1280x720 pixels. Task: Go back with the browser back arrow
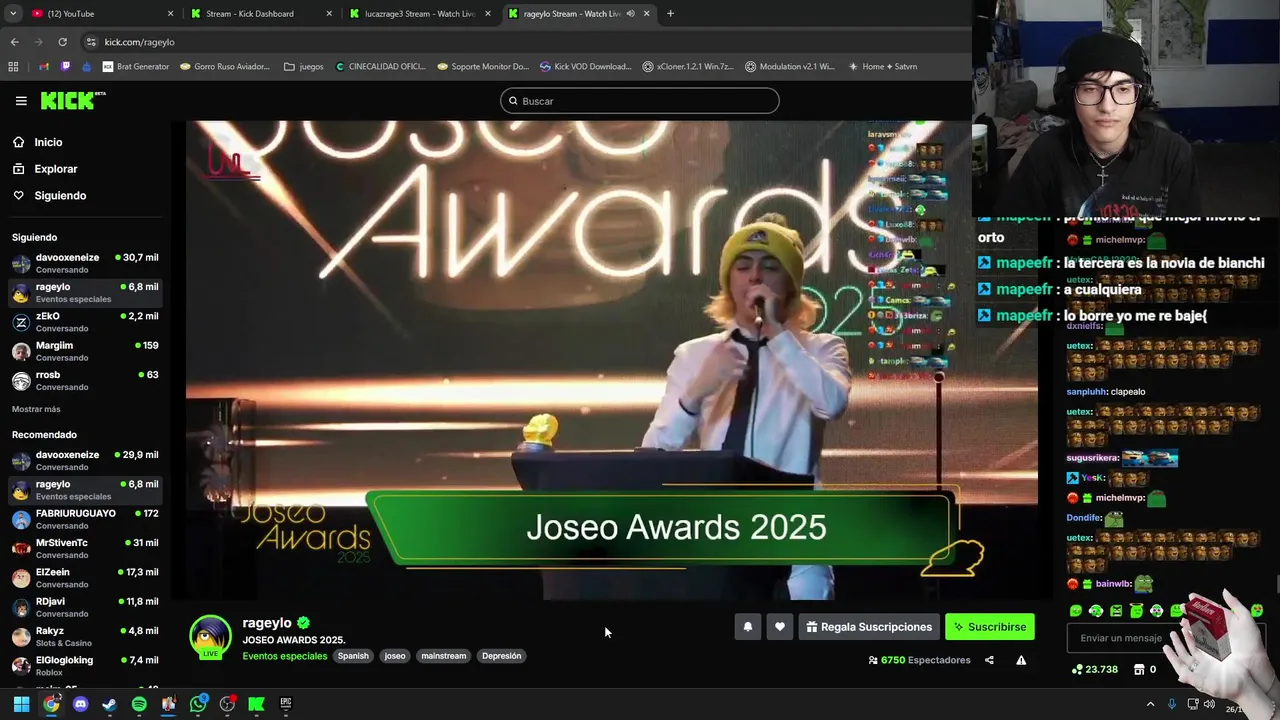coord(14,42)
